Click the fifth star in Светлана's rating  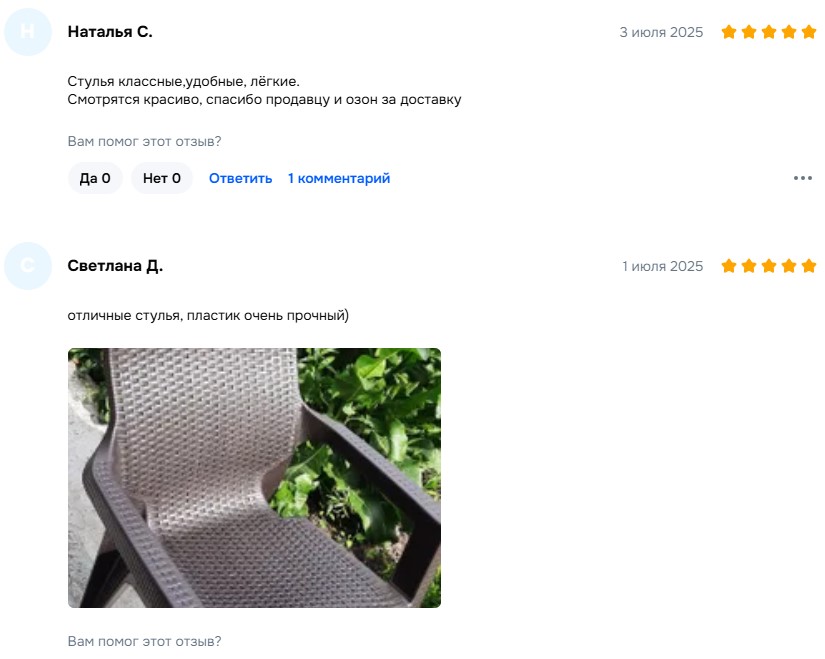click(x=809, y=266)
